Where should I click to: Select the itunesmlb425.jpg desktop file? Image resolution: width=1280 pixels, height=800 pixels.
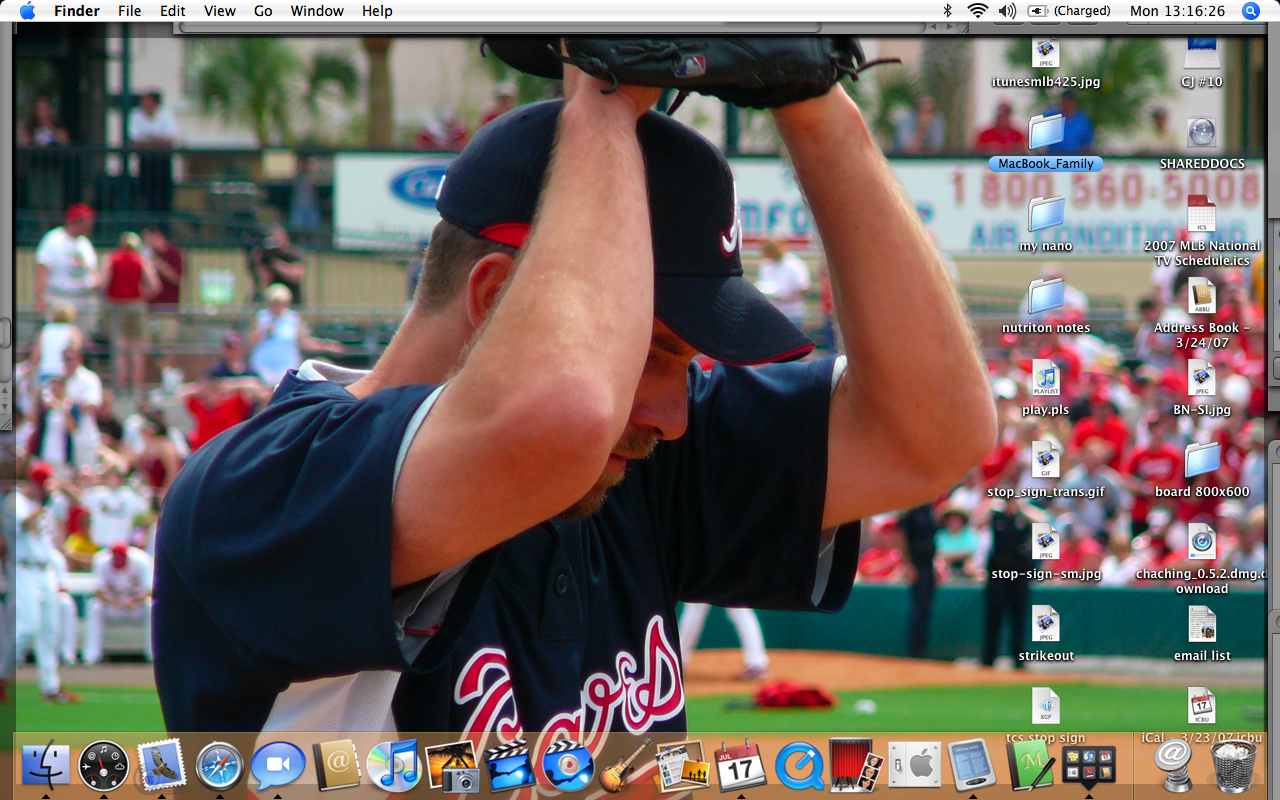(x=1045, y=64)
